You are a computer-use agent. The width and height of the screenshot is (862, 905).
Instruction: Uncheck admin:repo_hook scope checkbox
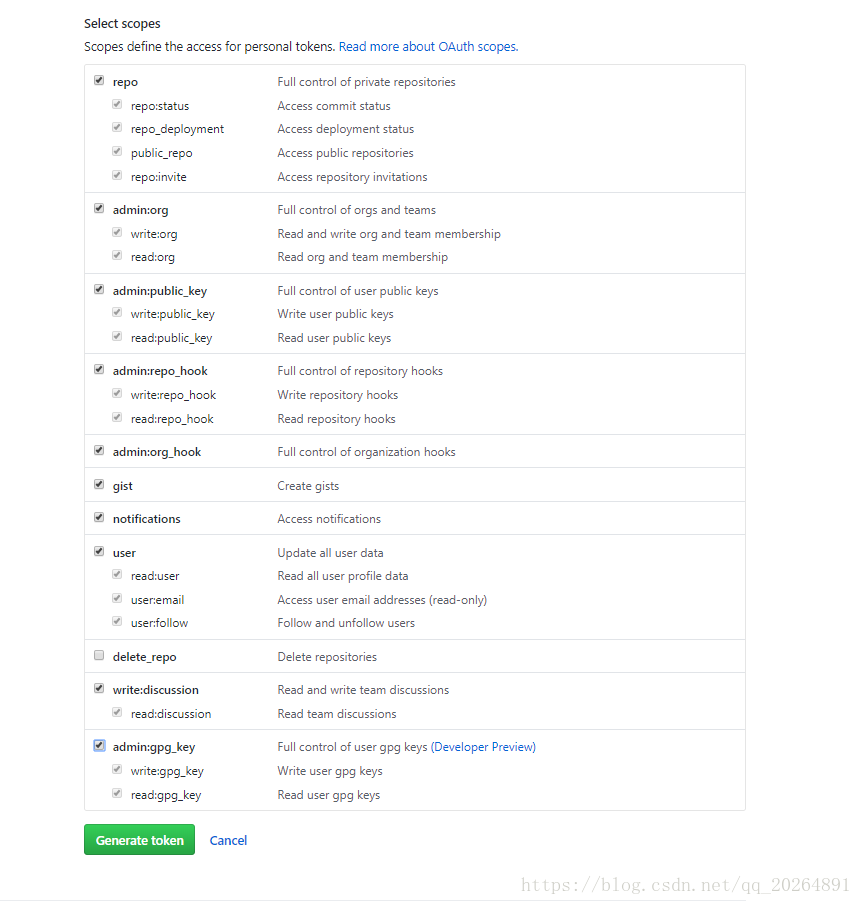click(x=99, y=369)
